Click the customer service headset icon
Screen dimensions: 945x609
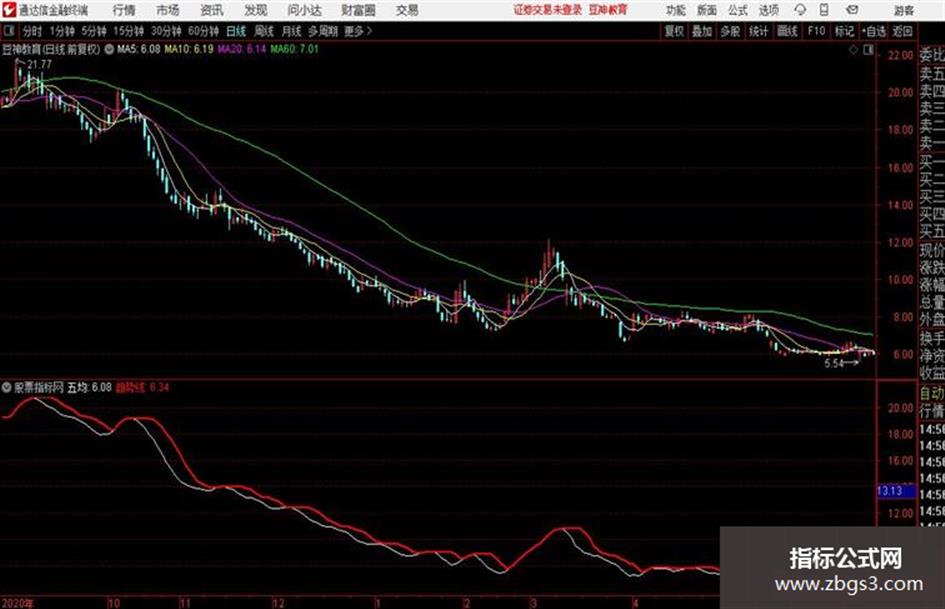pos(800,10)
